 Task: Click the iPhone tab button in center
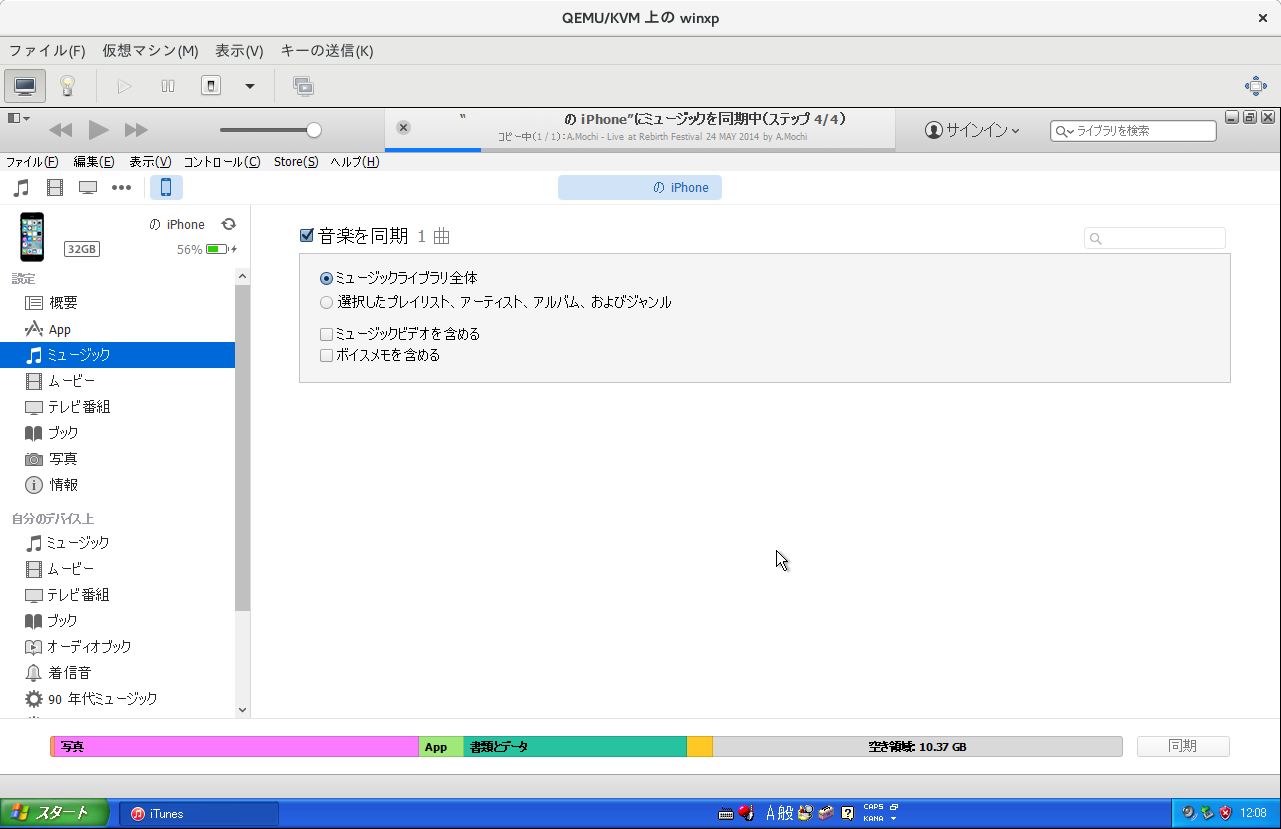(x=640, y=187)
